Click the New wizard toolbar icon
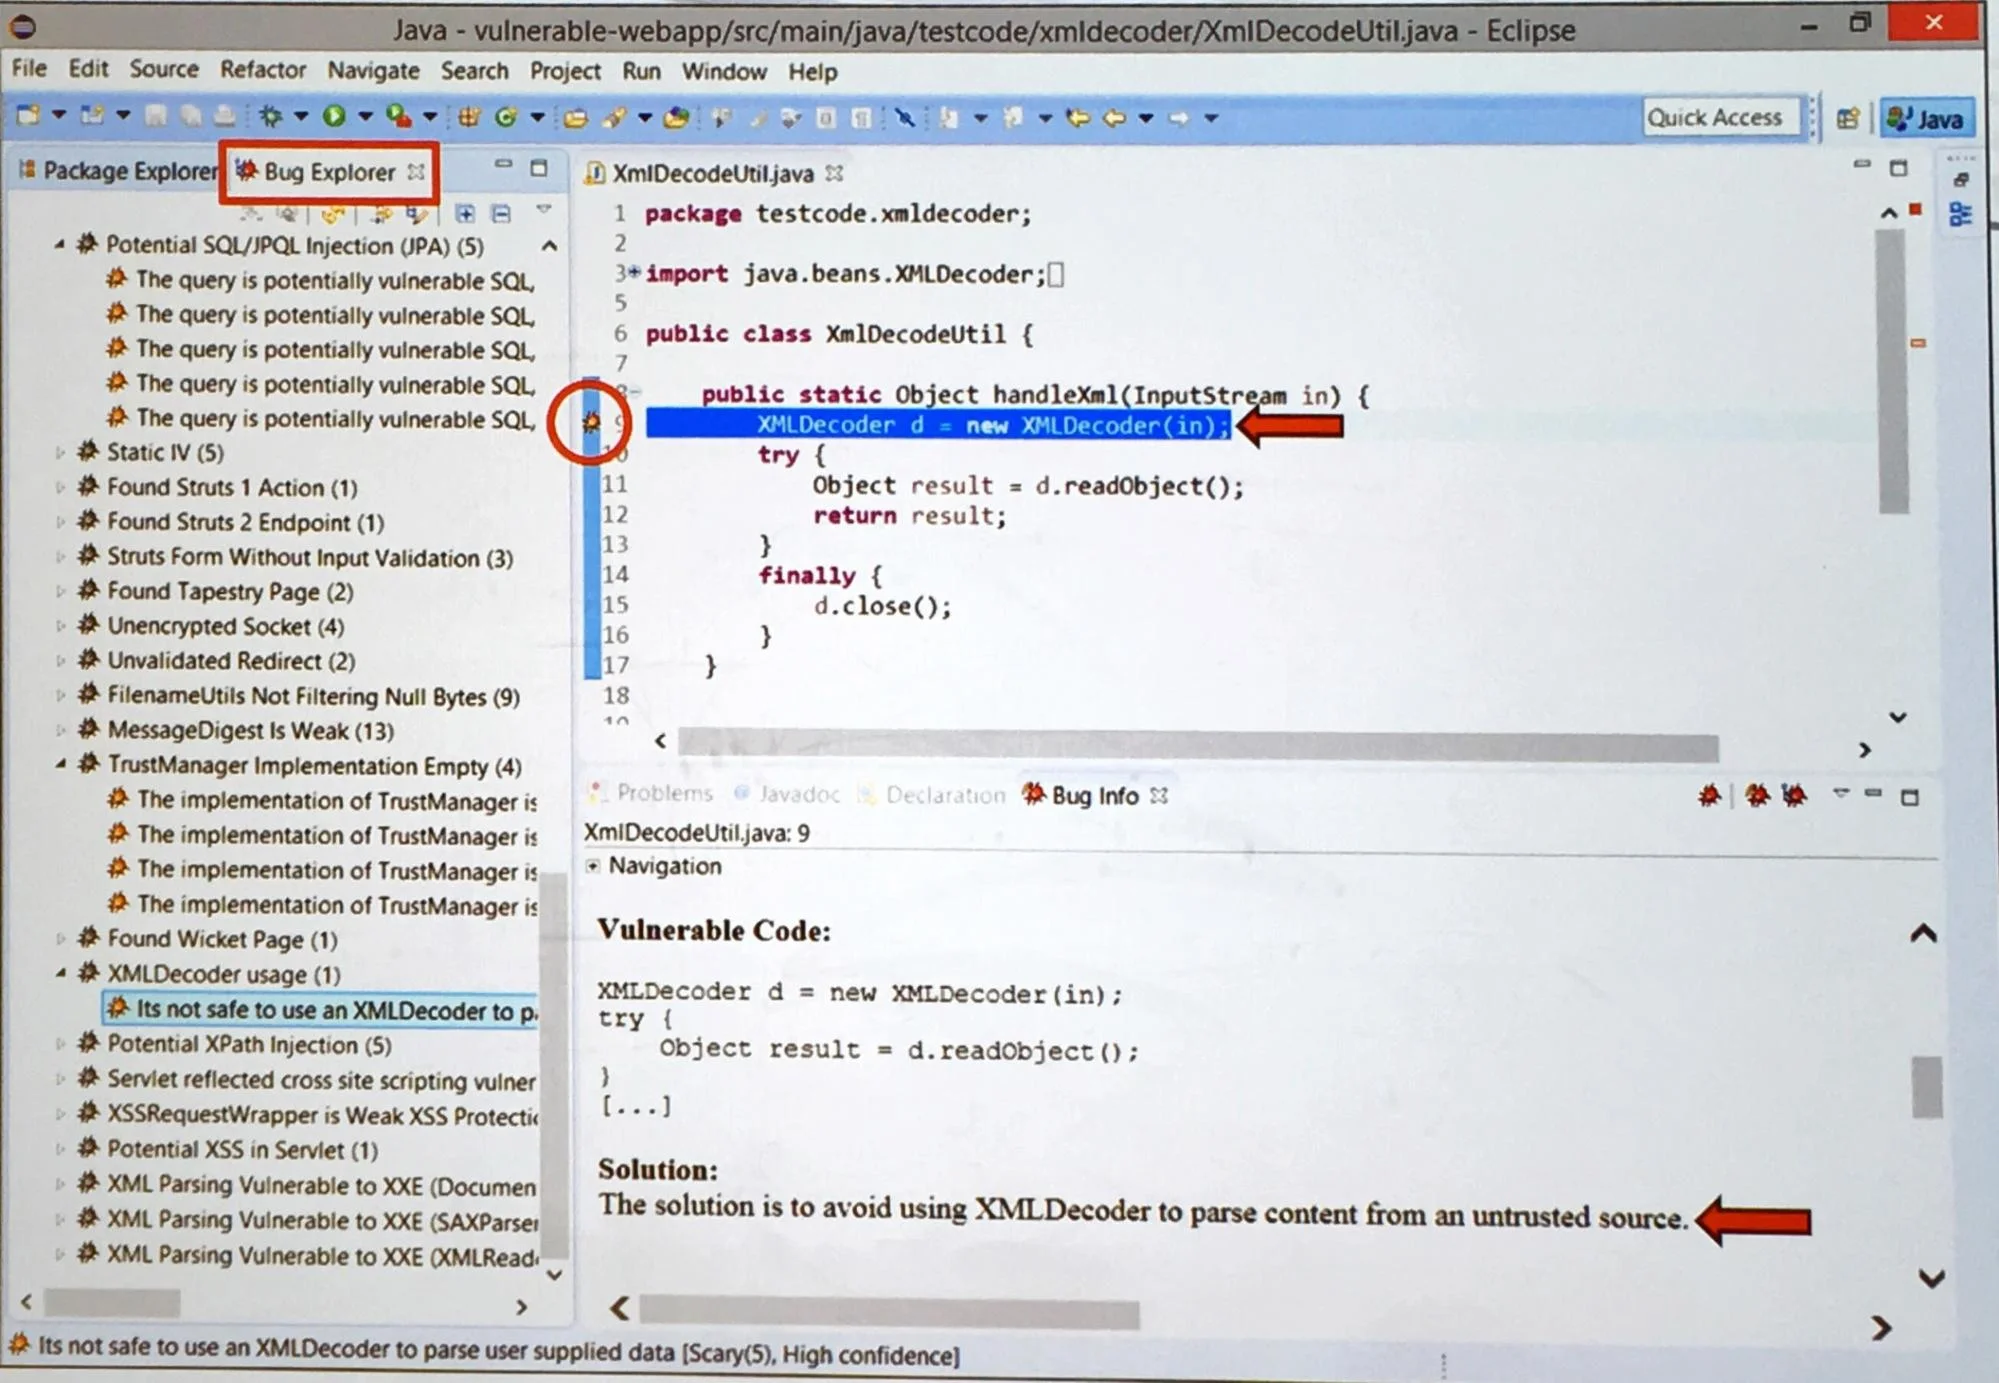 tap(28, 116)
